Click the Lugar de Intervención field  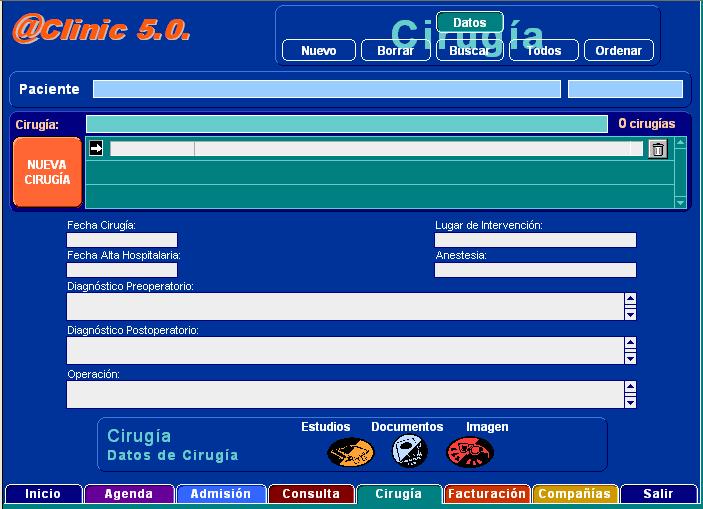click(535, 240)
